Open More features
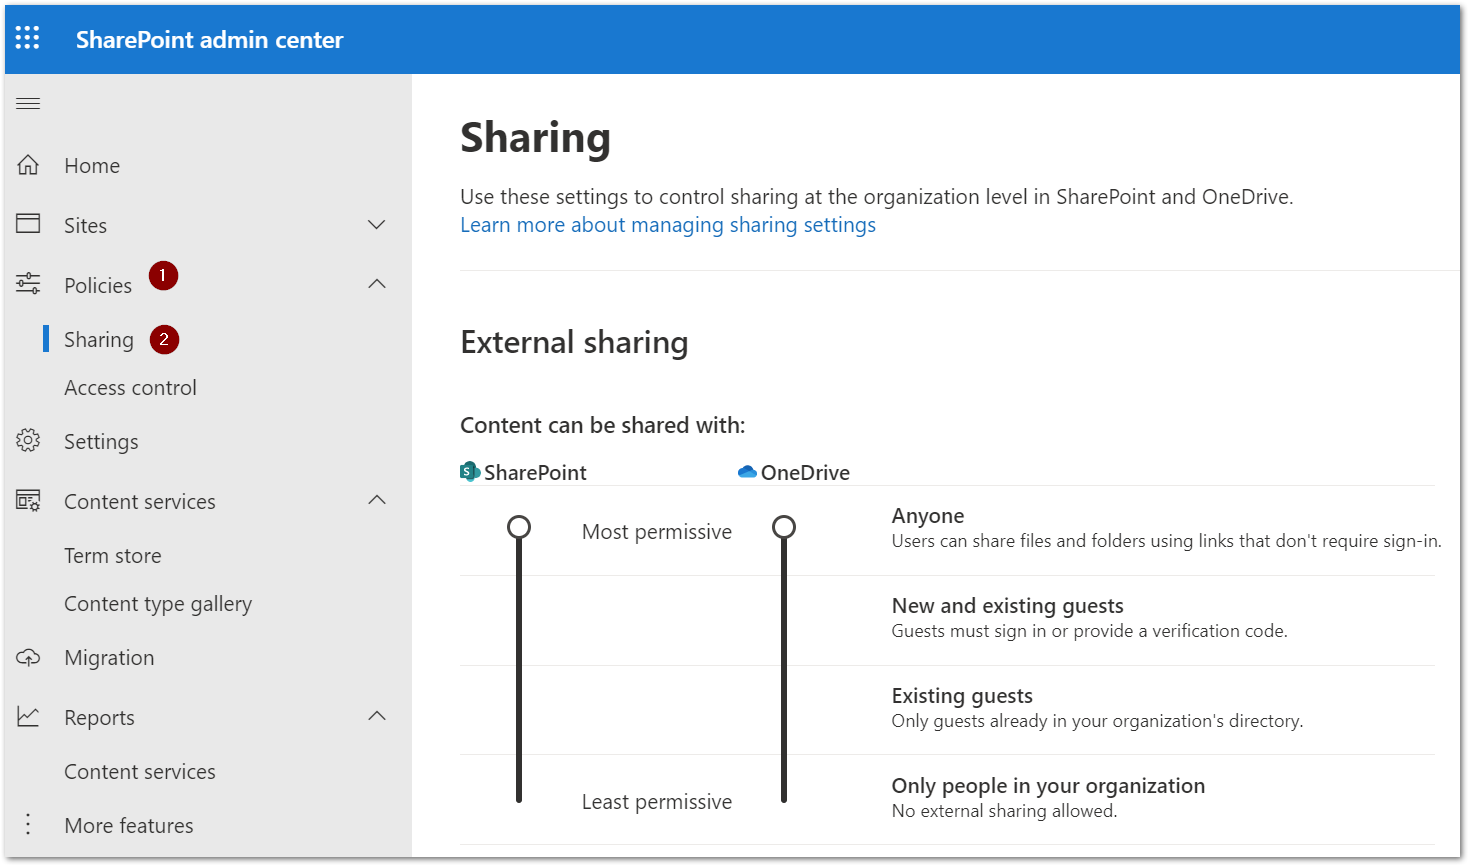 129,826
